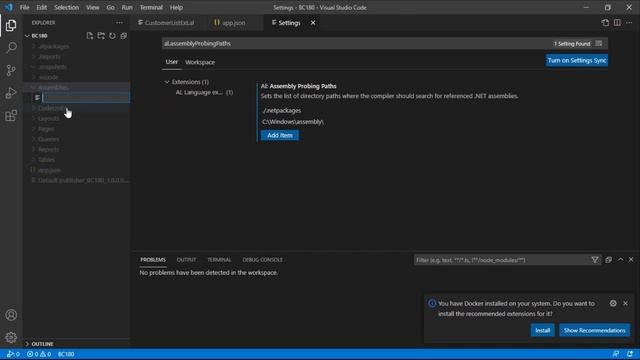Click the filter icon in Problems panel
The image size is (640, 360).
595,260
